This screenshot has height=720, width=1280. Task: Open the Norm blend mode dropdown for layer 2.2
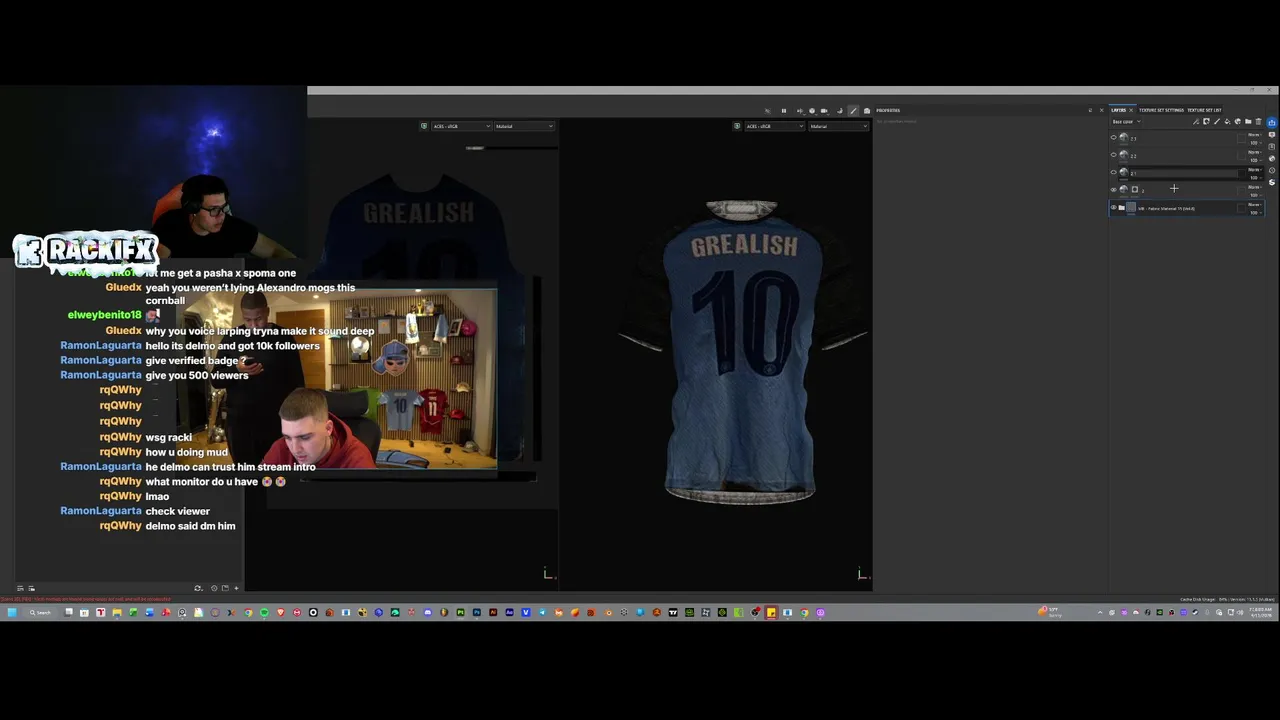[1254, 152]
